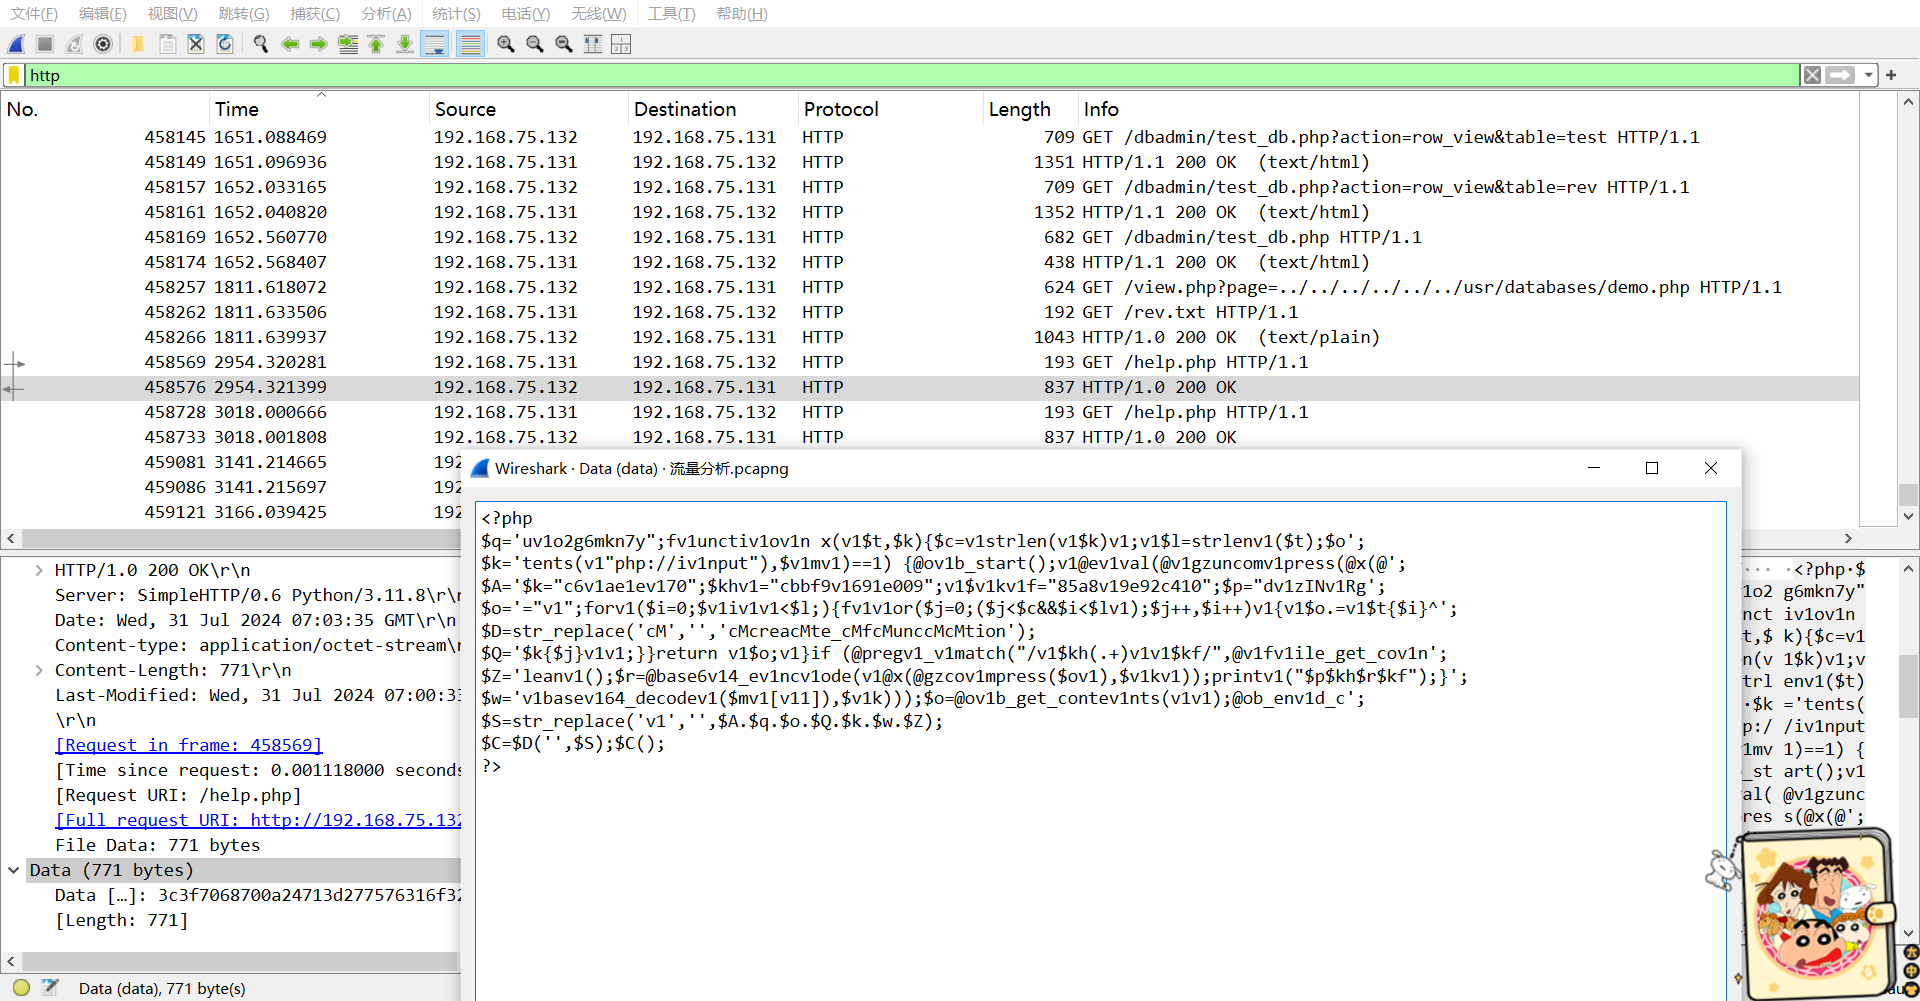Select the File Data: 771 bytes line
The image size is (1920, 1001).
point(157,845)
